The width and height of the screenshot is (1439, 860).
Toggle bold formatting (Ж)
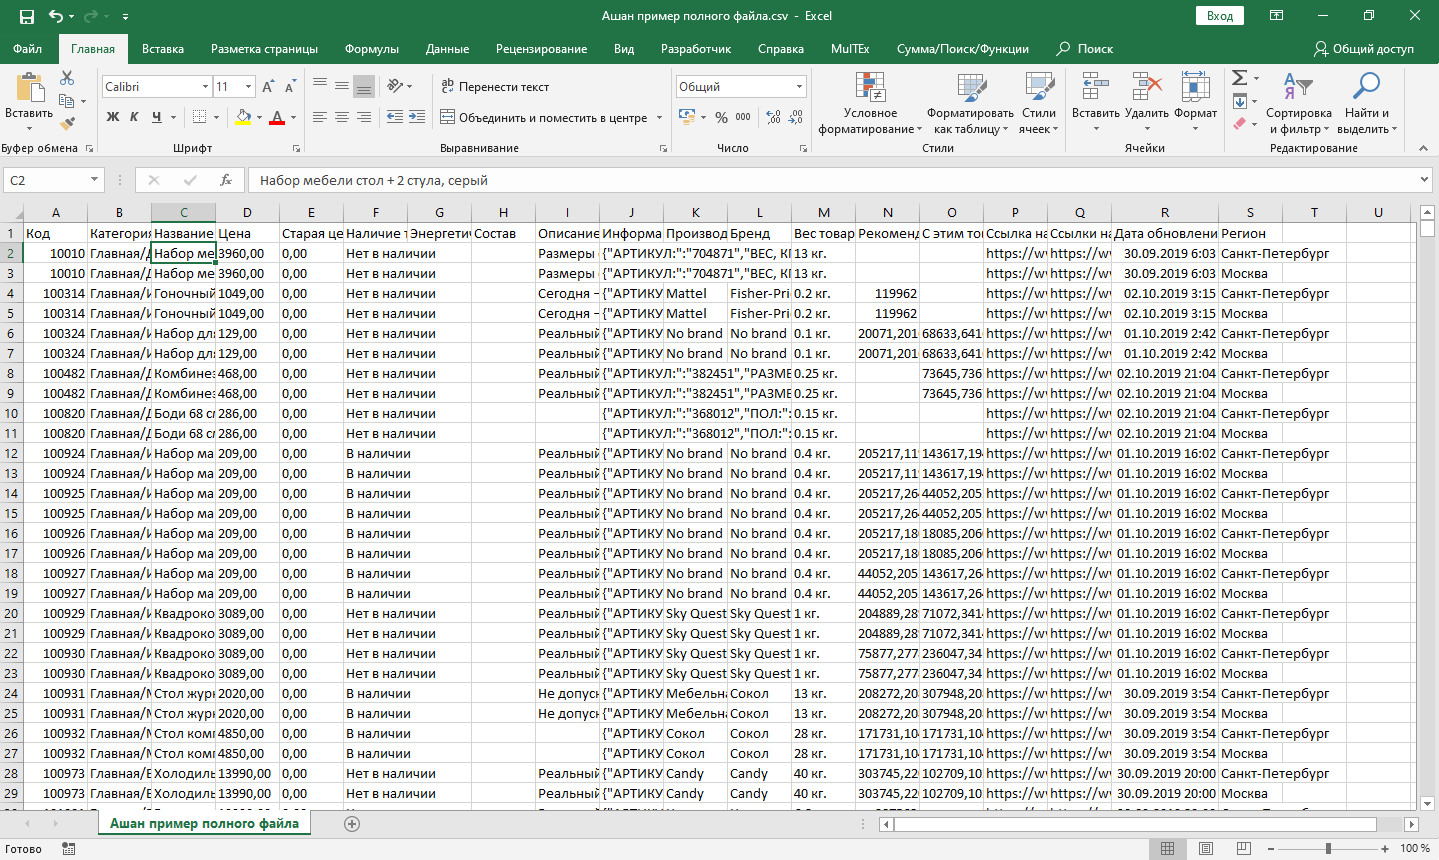(x=113, y=117)
